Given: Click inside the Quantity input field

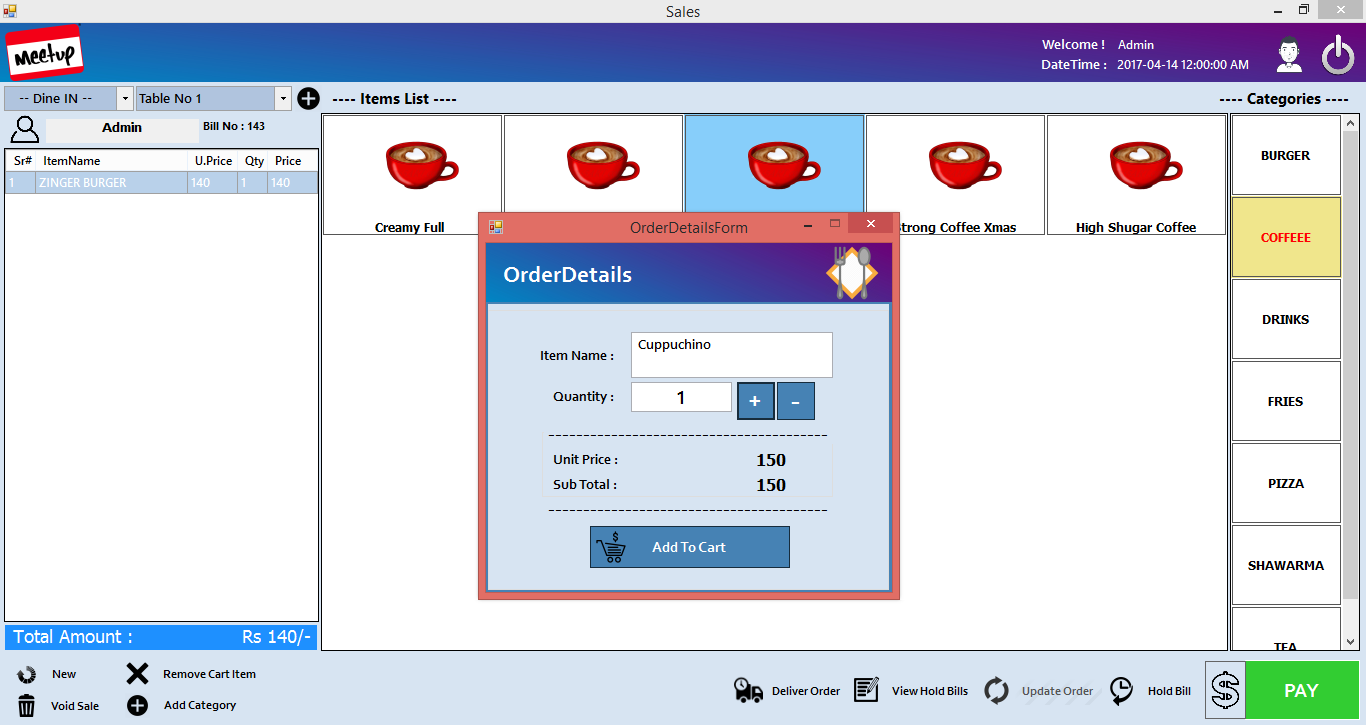Looking at the screenshot, I should [681, 397].
